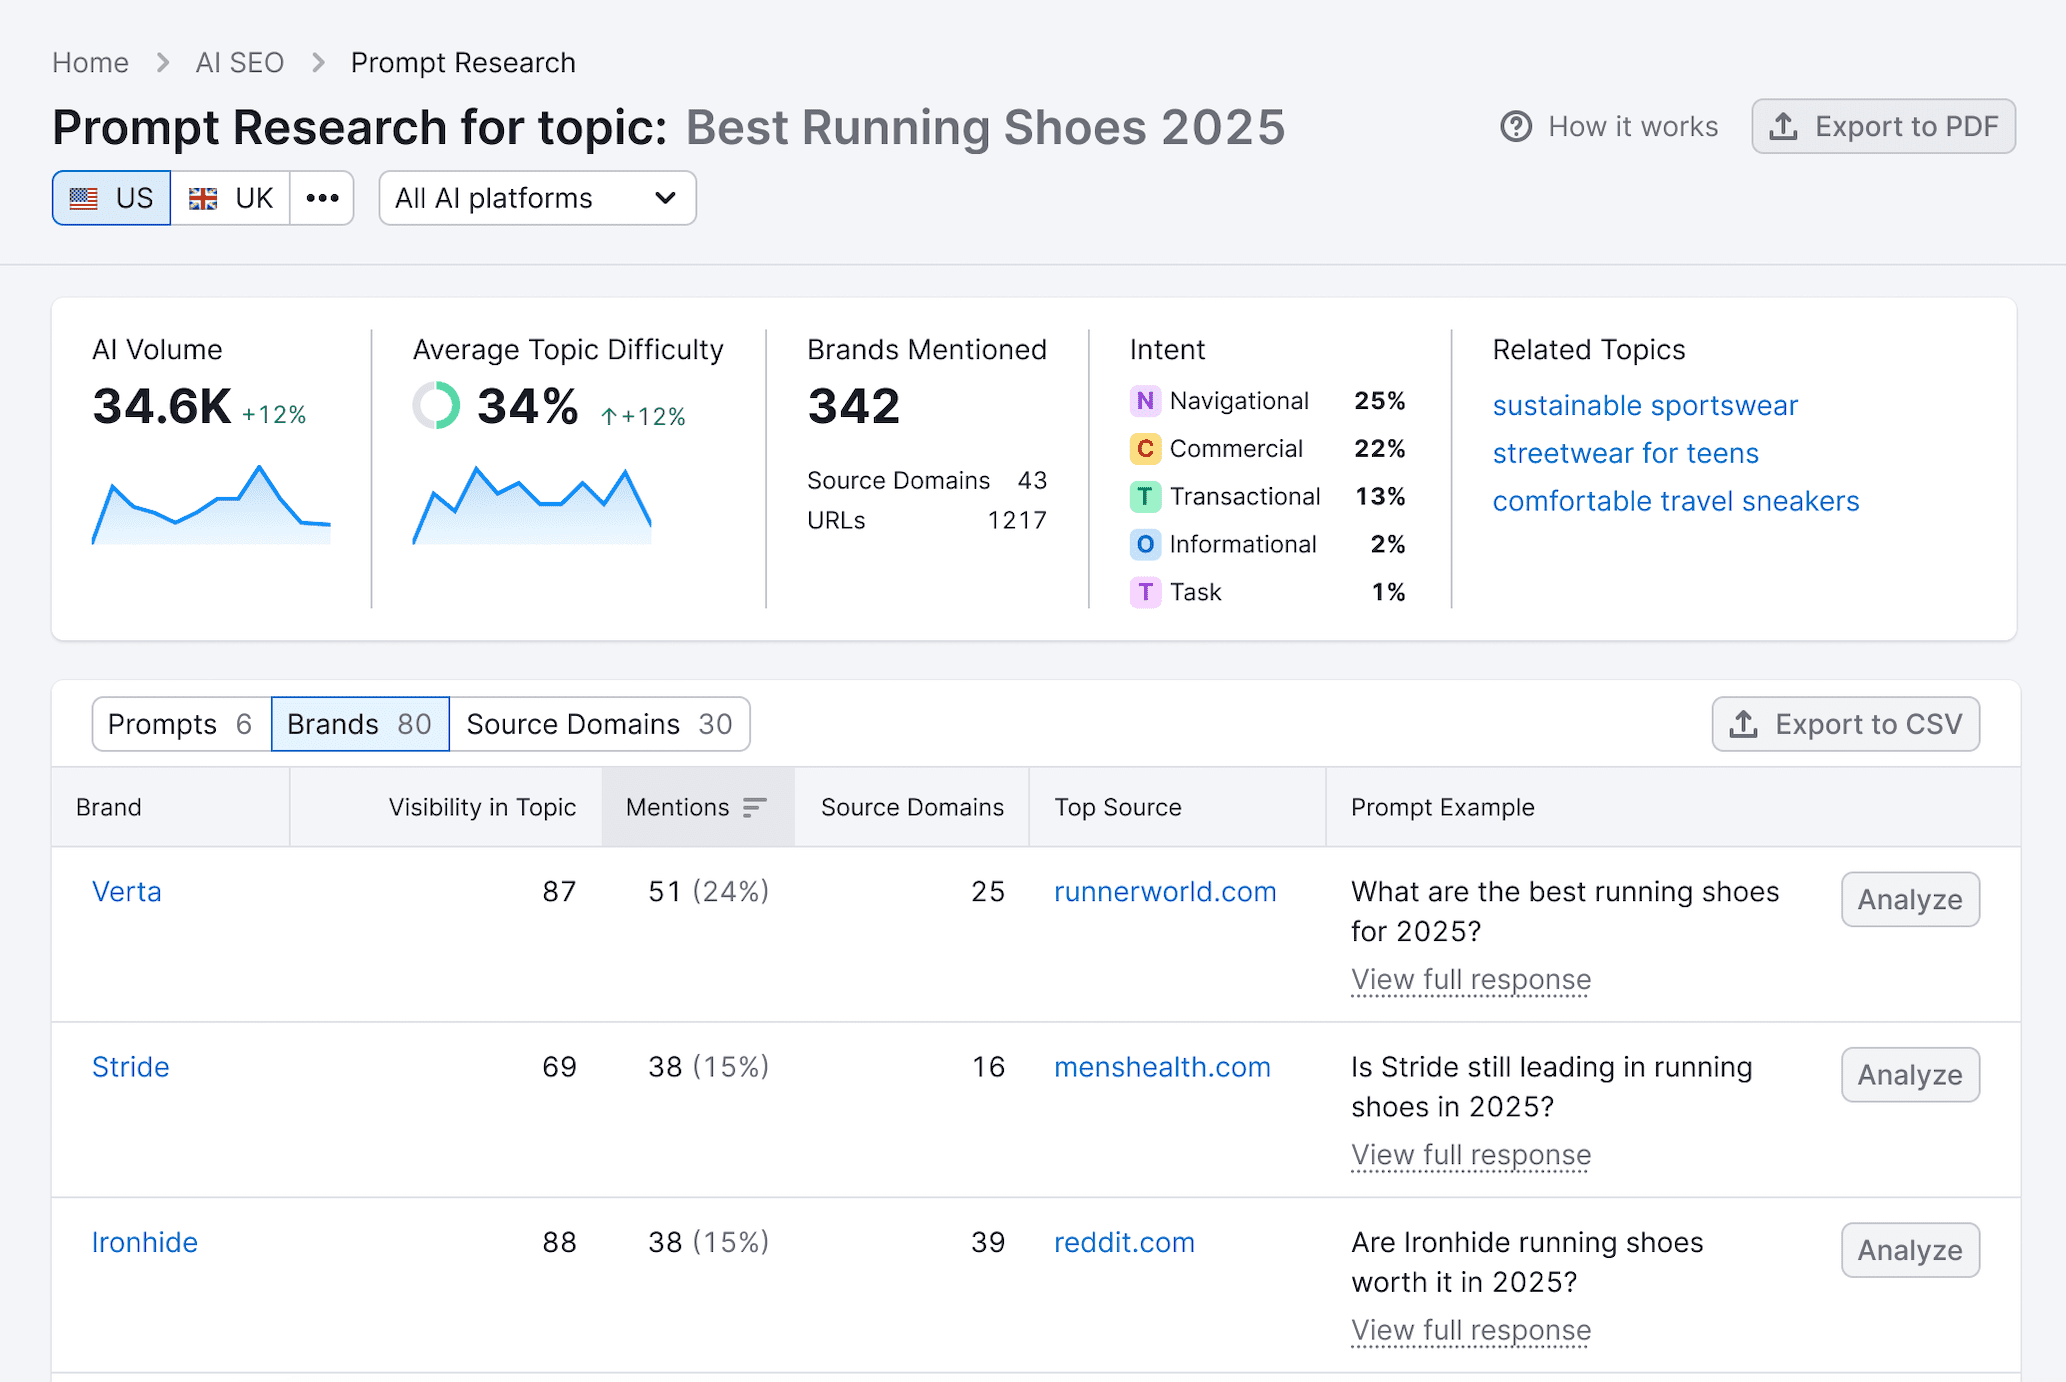Switch to the UK country toggle
This screenshot has width=2066, height=1382.
tap(231, 198)
